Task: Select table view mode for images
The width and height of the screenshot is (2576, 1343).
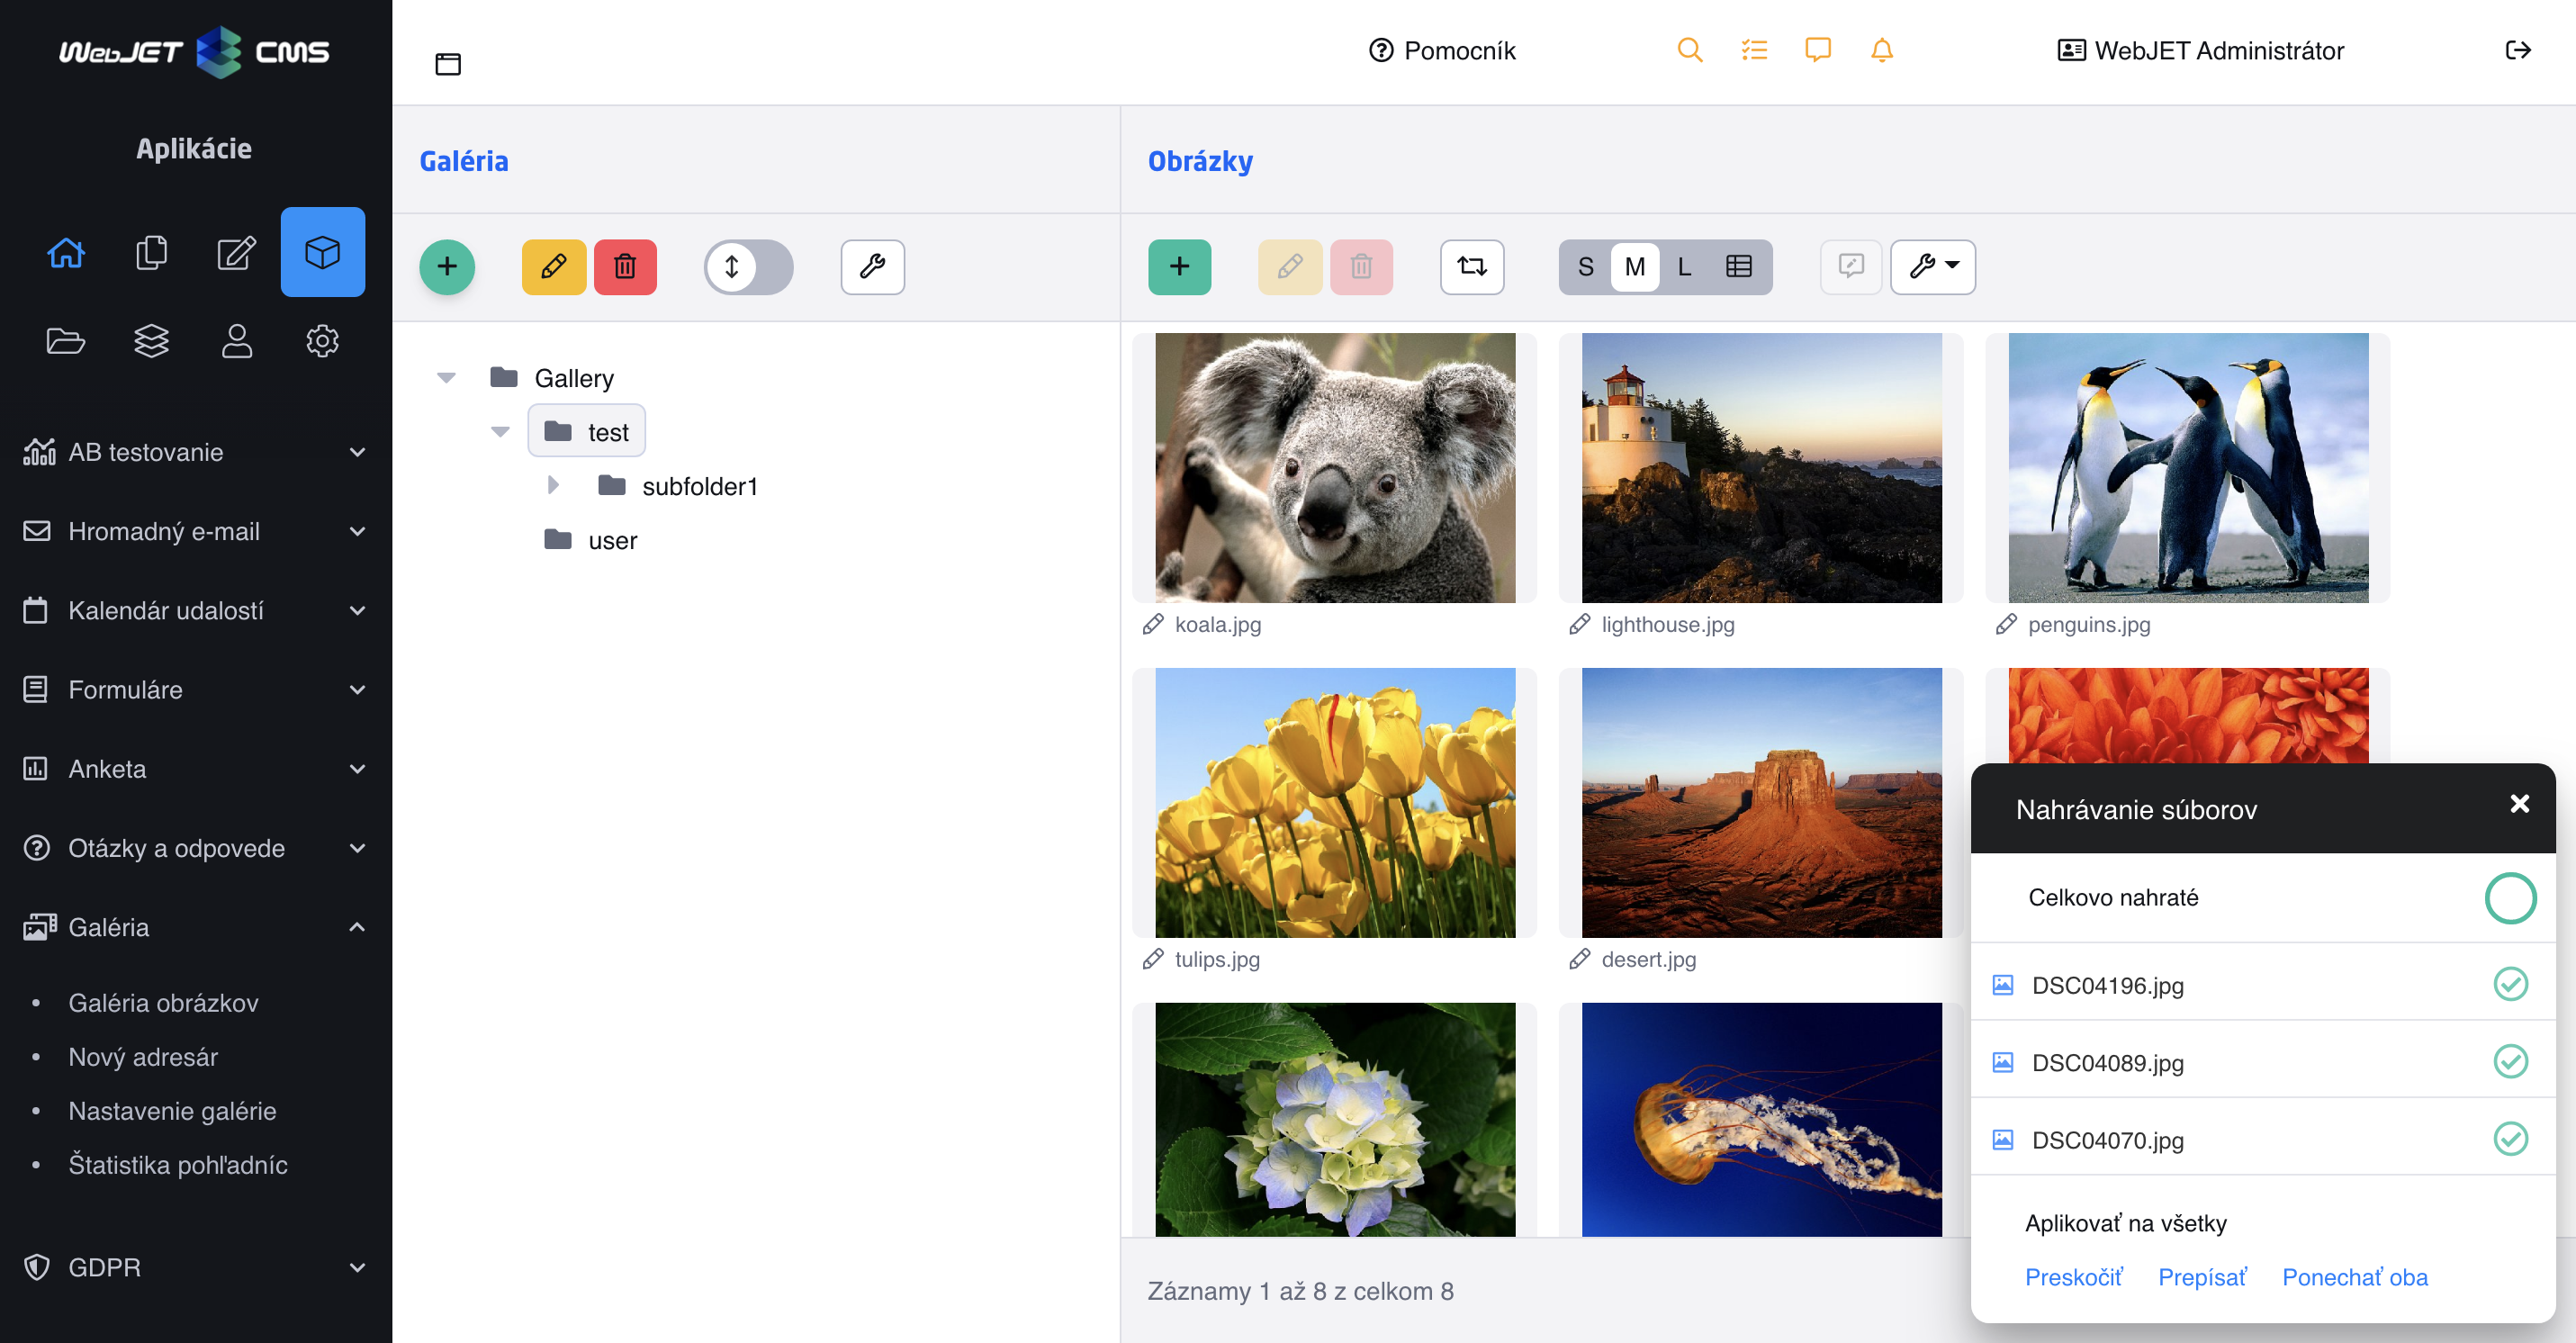Action: [1740, 267]
